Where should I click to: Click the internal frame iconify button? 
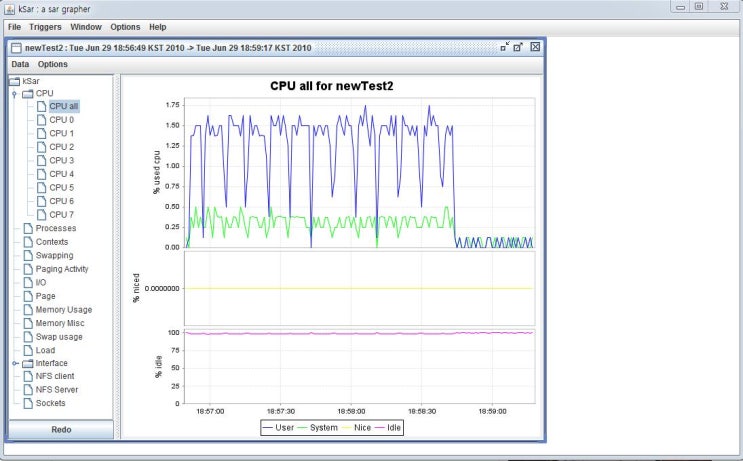point(505,47)
